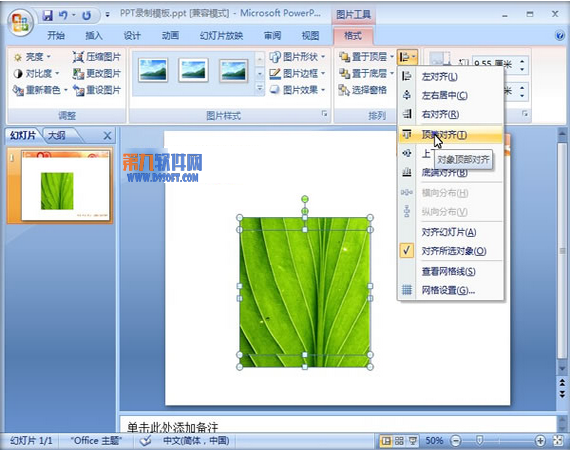This screenshot has height=451, width=570.
Task: Select the 压缩图片 compress picture tool
Action: click(x=96, y=57)
